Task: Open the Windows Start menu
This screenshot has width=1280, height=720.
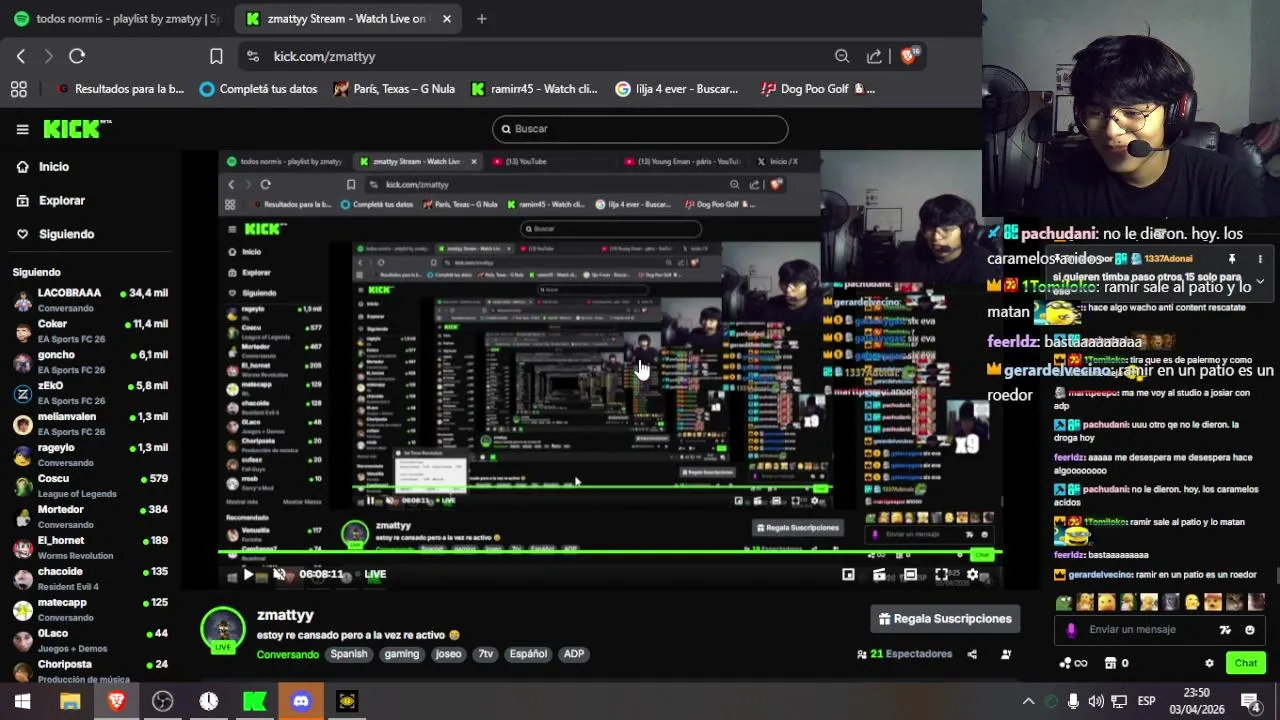Action: (x=22, y=701)
